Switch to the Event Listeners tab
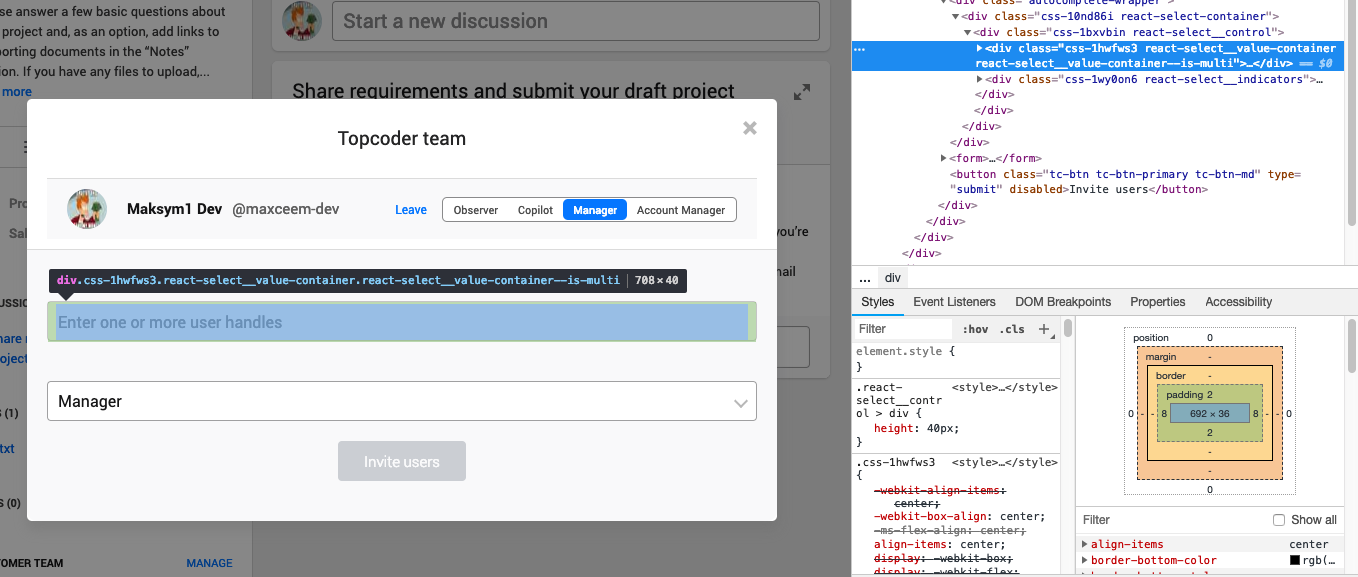The image size is (1358, 577). [x=954, y=302]
